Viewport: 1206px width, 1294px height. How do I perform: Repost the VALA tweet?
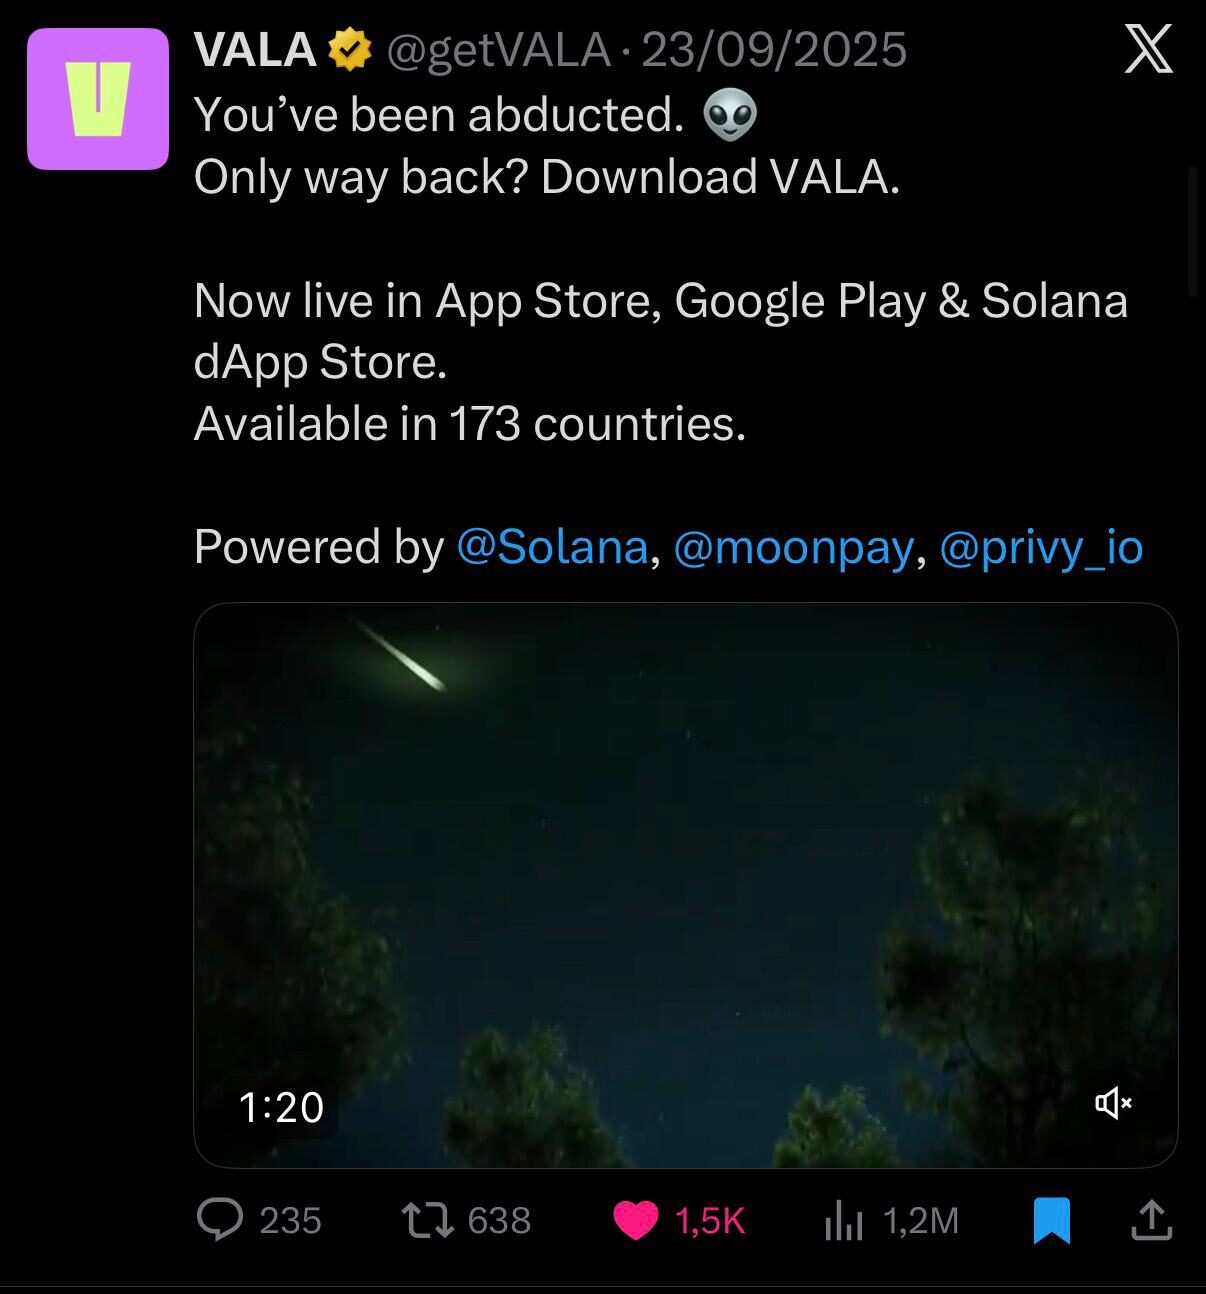pos(427,1219)
